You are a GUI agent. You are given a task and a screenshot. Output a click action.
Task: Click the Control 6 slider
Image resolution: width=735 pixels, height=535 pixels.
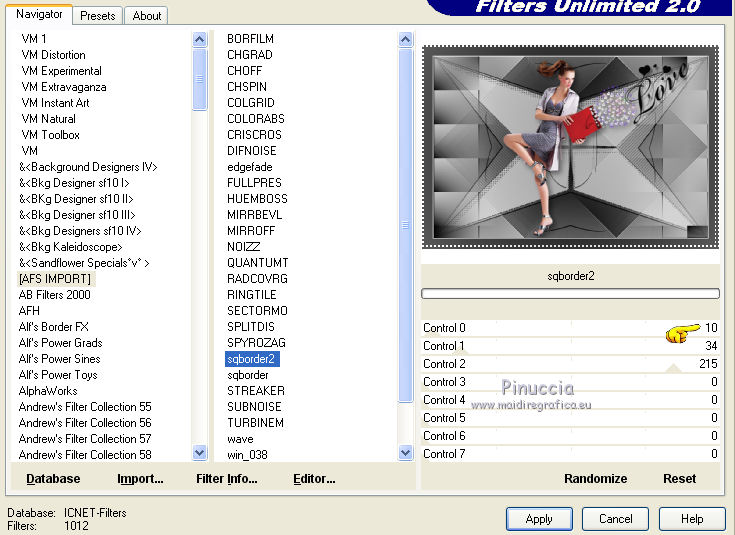pos(570,436)
